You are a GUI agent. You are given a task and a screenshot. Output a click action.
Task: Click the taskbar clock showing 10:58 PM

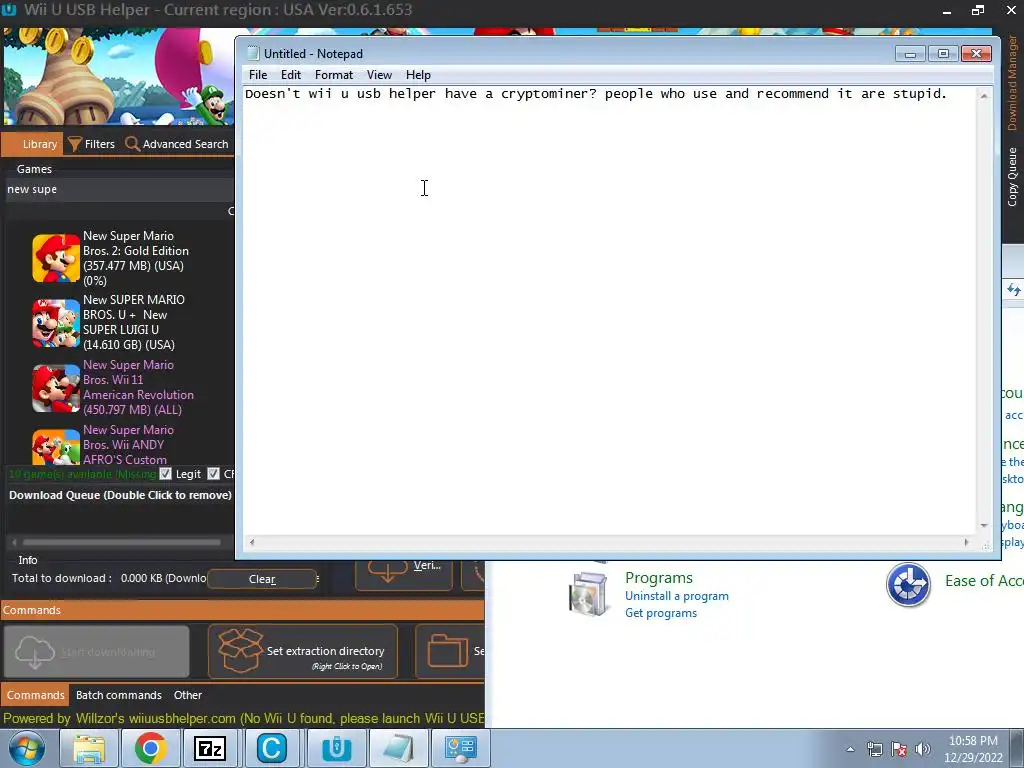(x=973, y=749)
